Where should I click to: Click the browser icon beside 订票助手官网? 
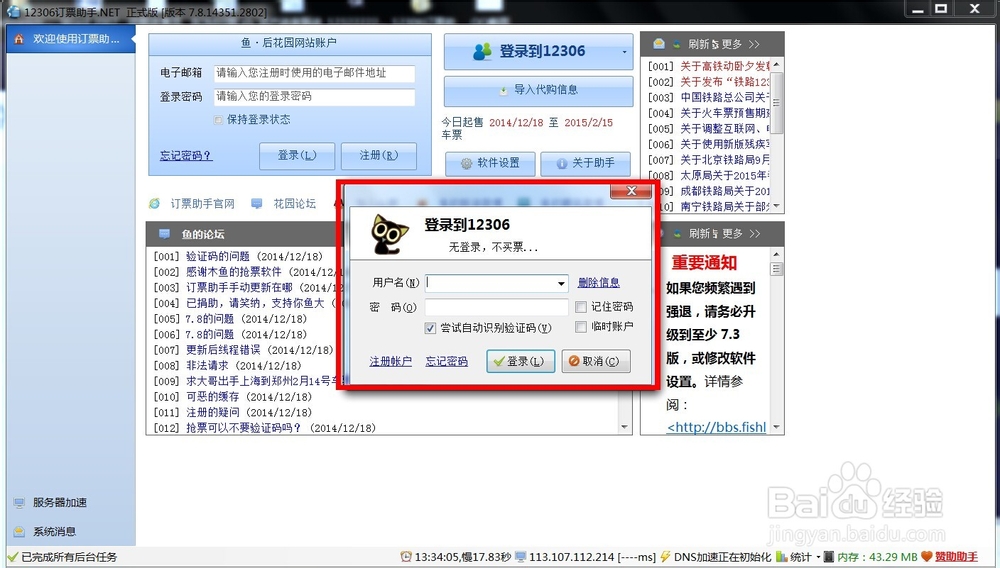coord(154,203)
